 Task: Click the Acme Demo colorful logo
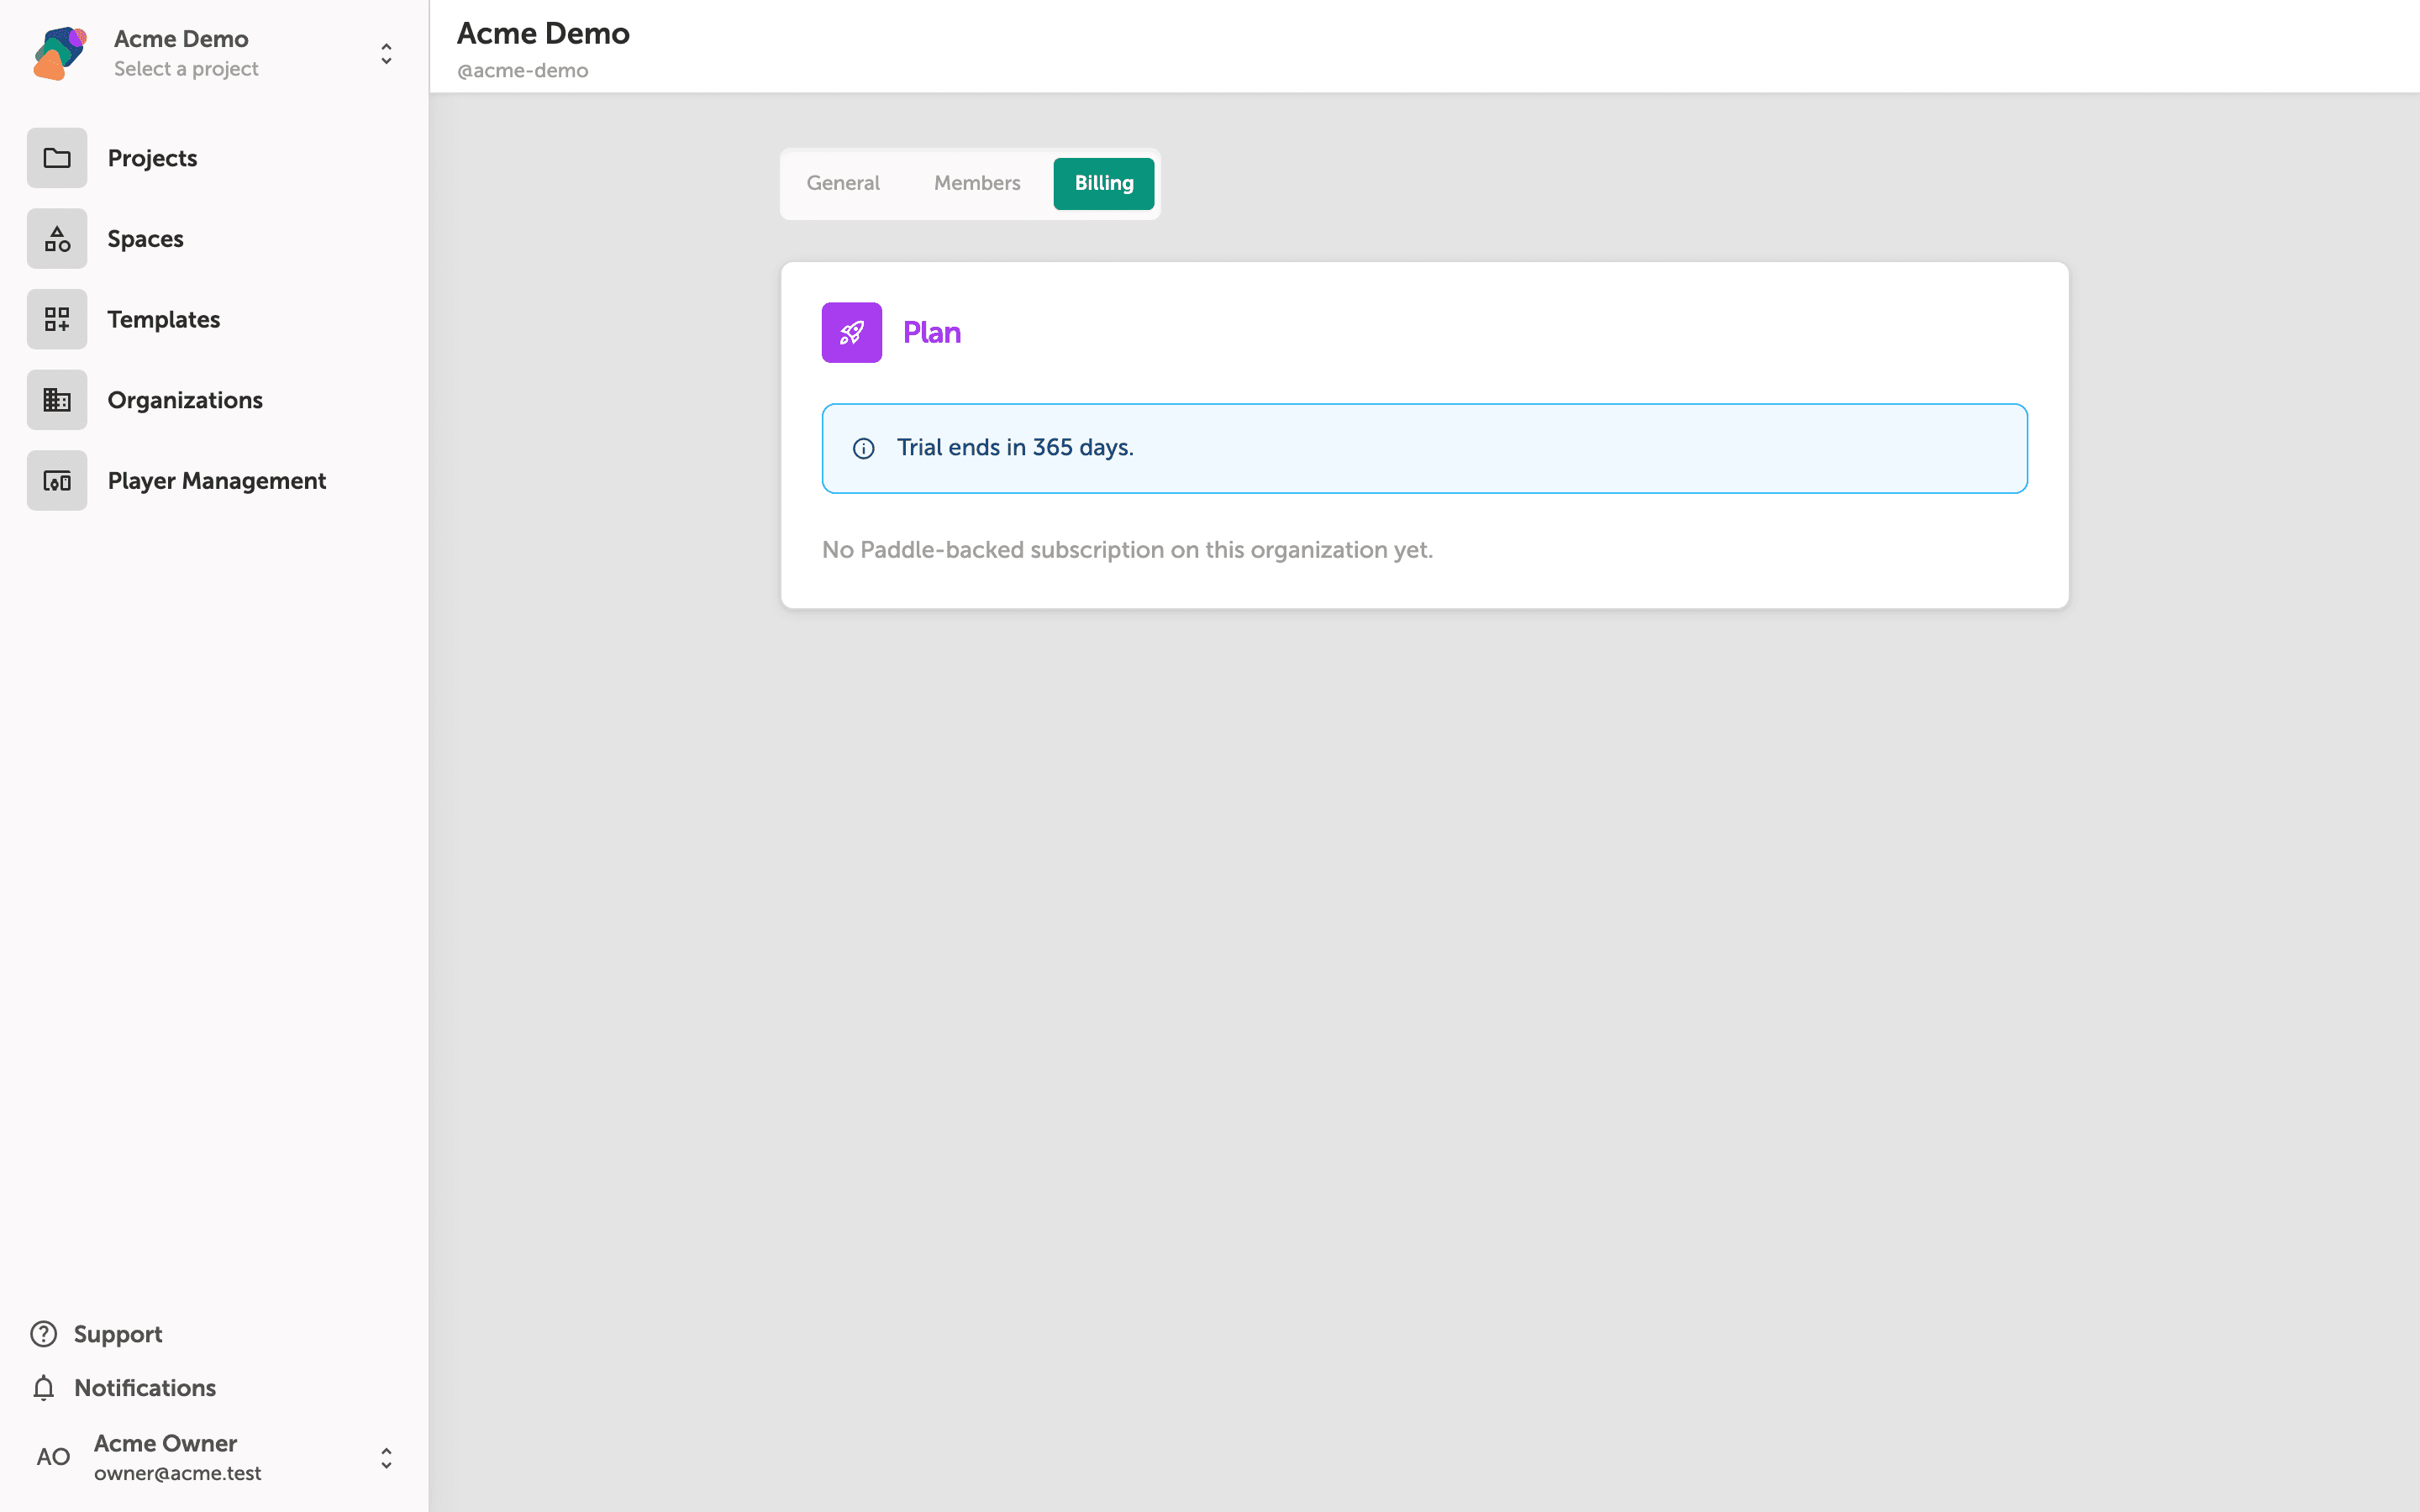point(60,53)
